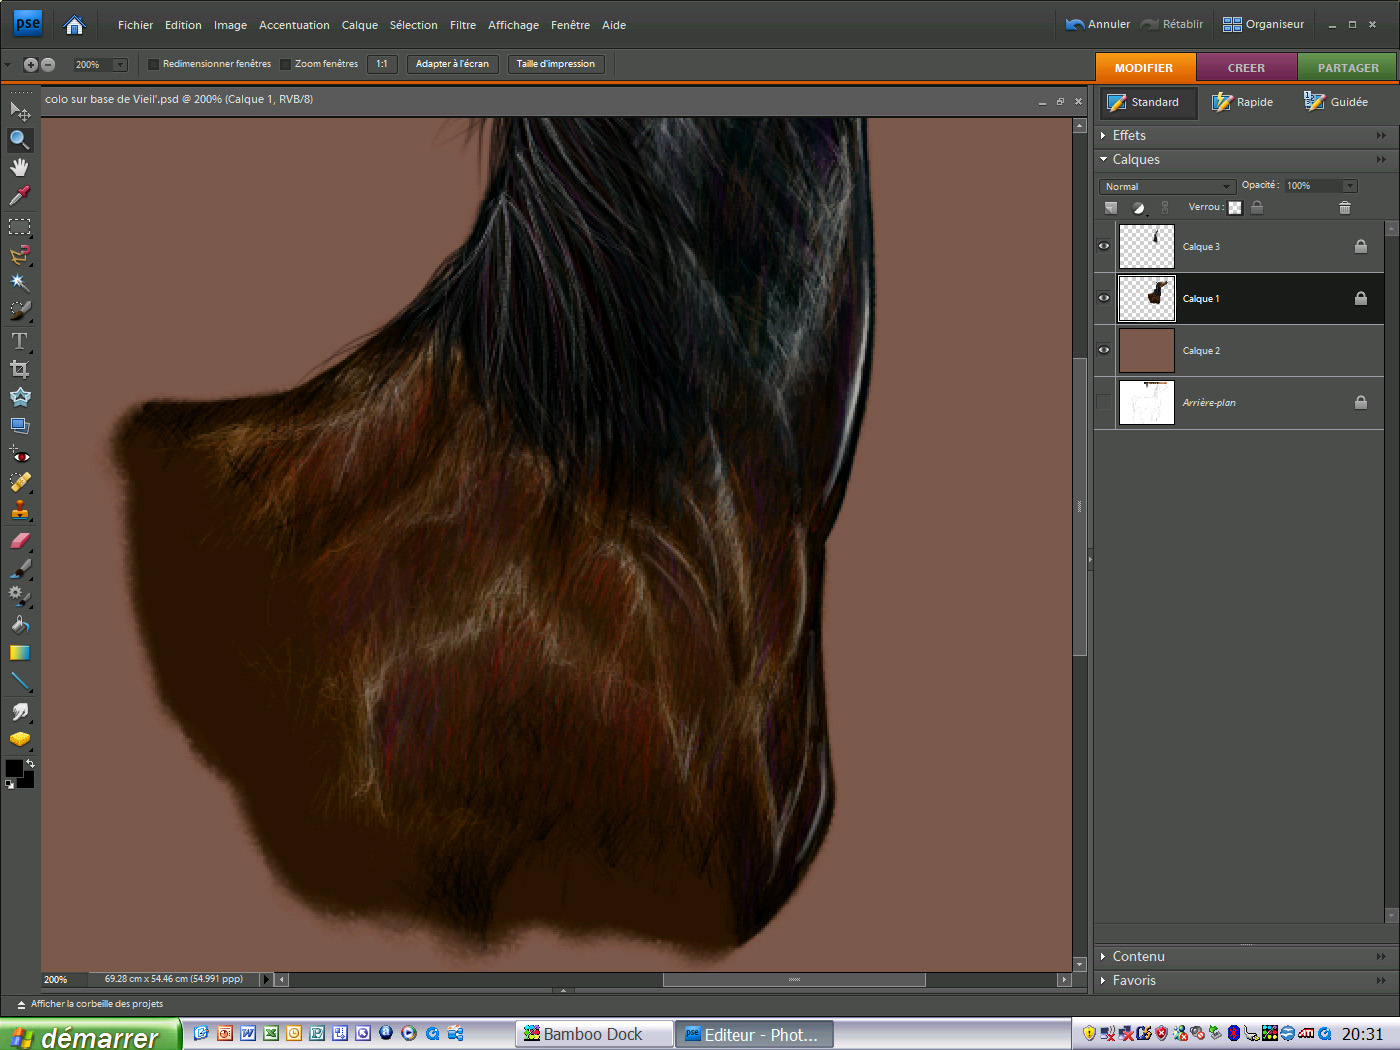Image resolution: width=1400 pixels, height=1050 pixels.
Task: Open document info arrow in status bar
Action: [266, 979]
